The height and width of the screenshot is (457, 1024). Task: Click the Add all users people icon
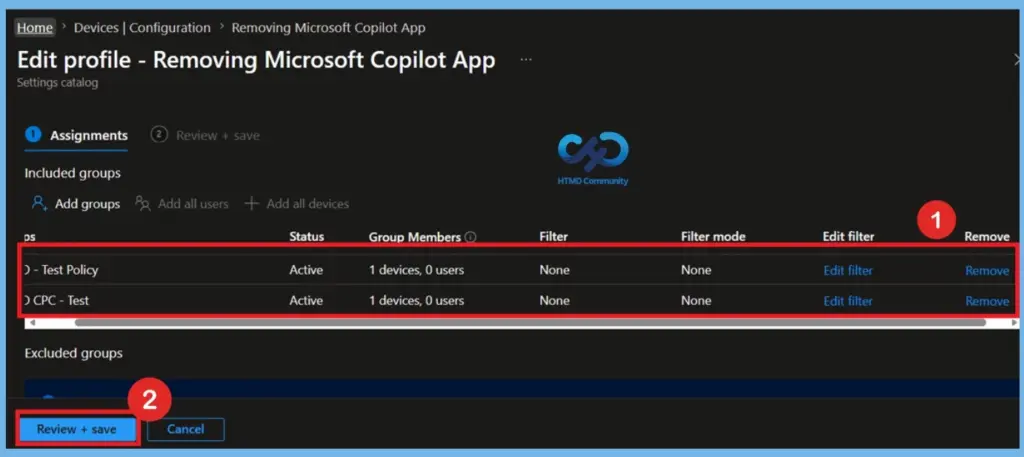point(143,204)
